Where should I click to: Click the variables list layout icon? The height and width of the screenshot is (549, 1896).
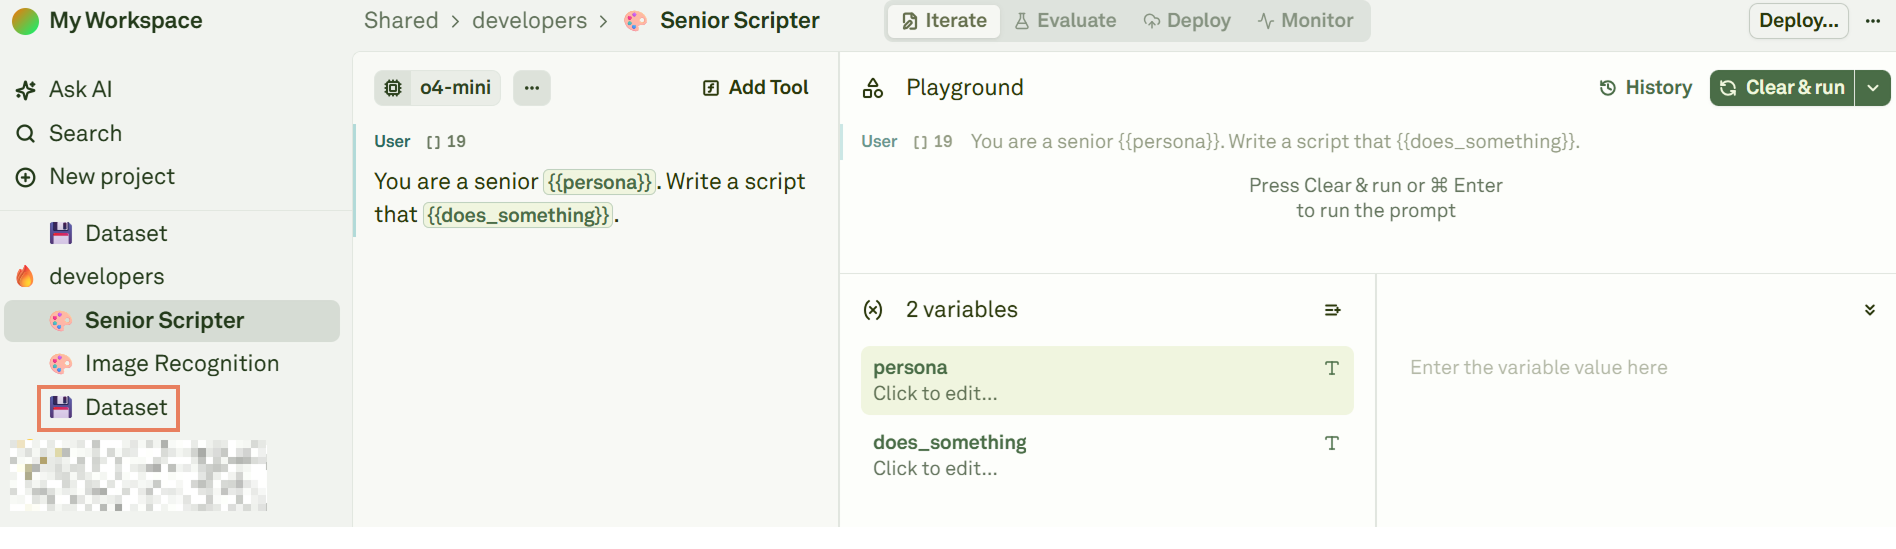(1332, 310)
